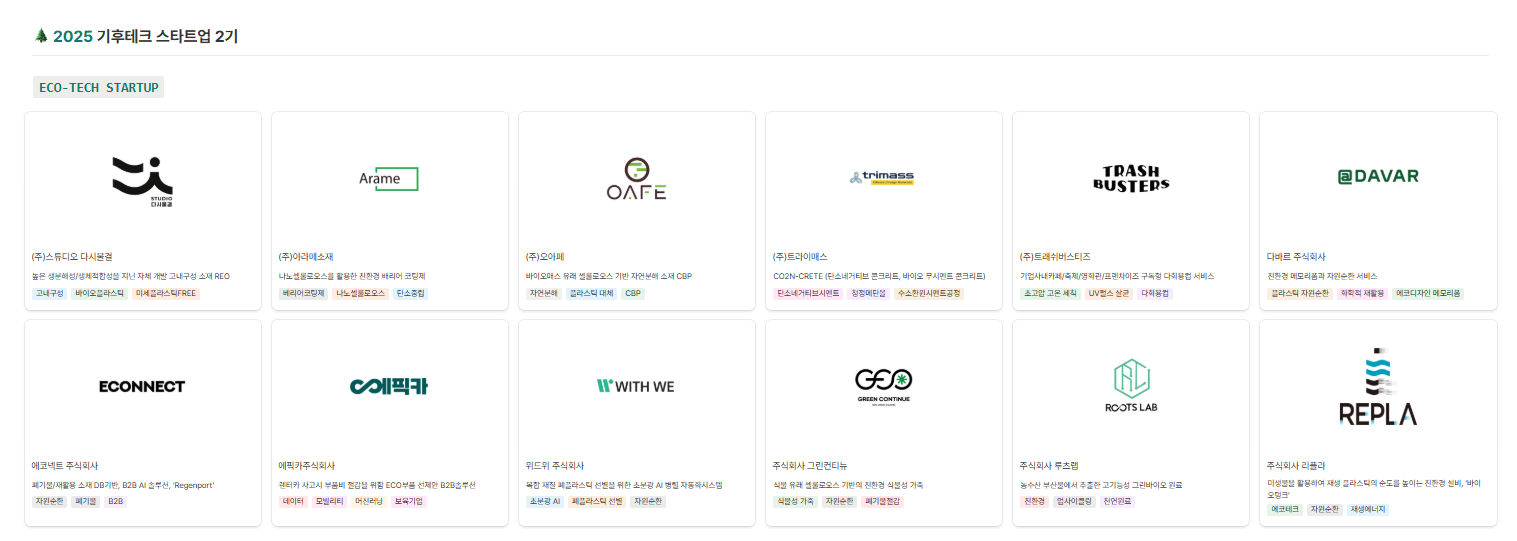Open the trimass logo thumbnail

point(884,176)
